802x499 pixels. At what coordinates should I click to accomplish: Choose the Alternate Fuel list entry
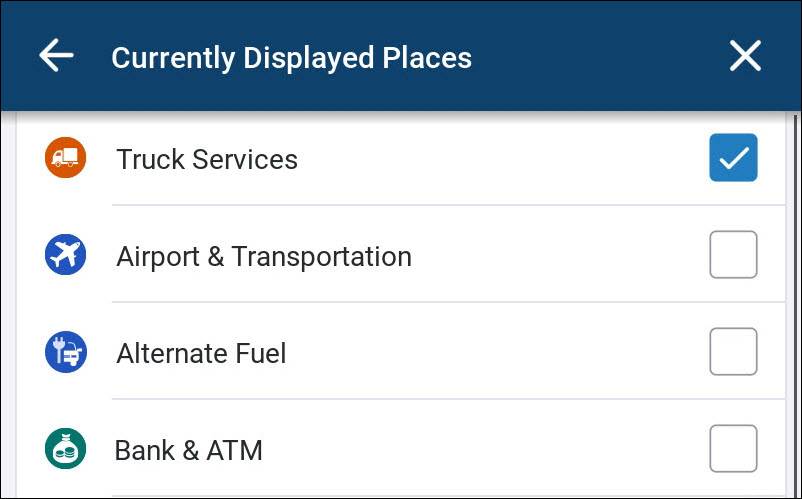(400, 352)
